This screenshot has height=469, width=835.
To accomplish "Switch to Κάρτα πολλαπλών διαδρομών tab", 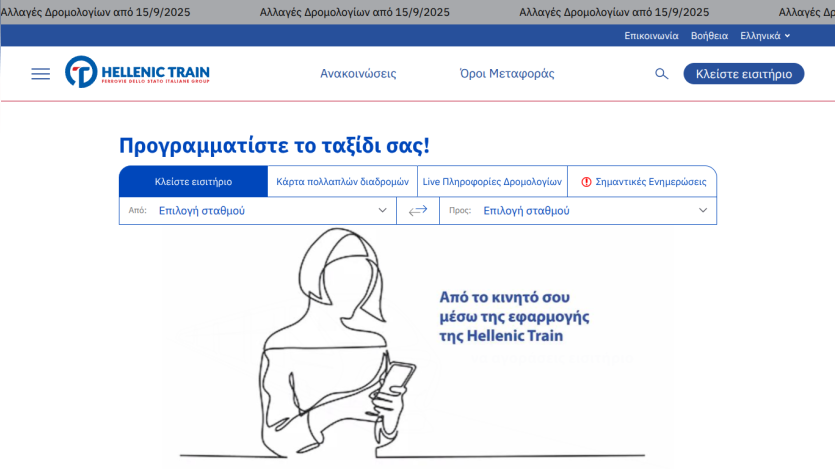I will [342, 182].
